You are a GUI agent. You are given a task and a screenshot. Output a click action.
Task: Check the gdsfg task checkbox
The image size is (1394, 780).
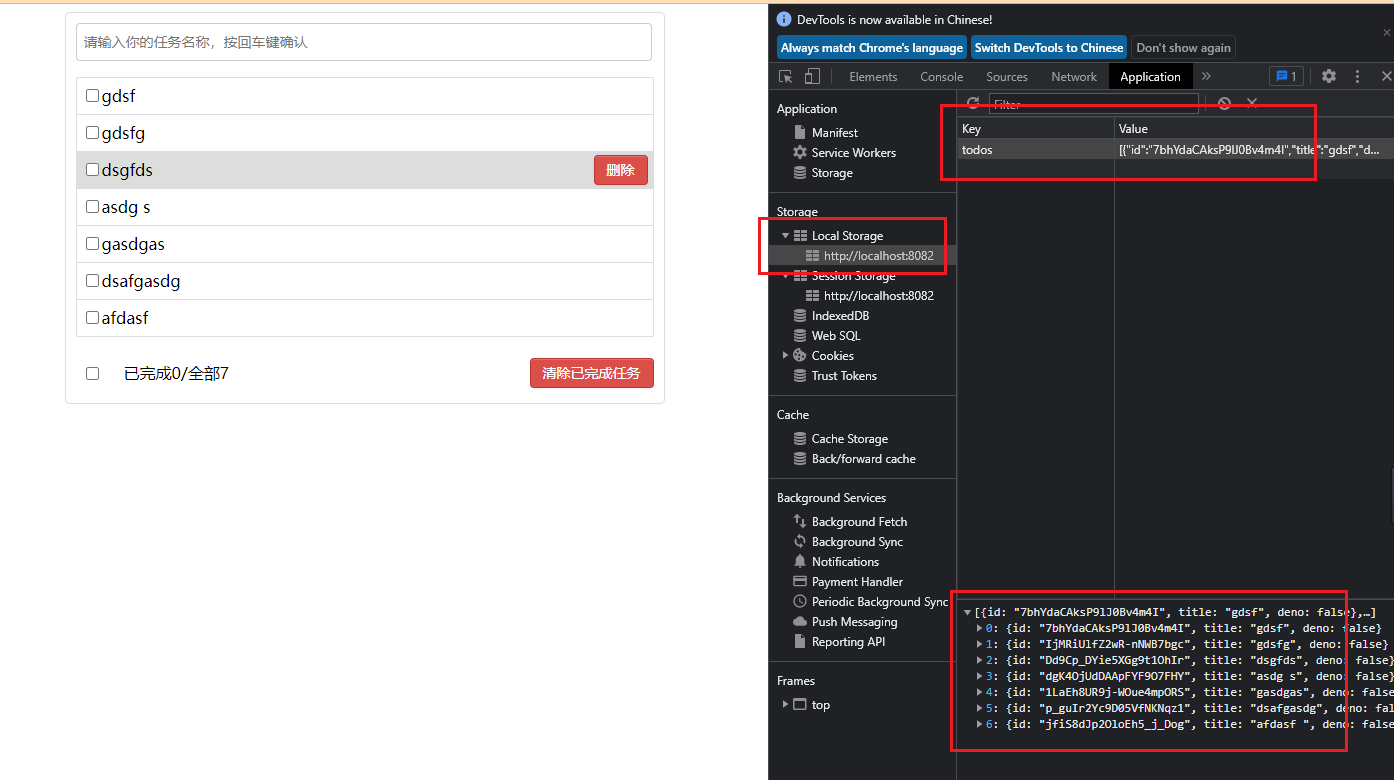point(92,133)
